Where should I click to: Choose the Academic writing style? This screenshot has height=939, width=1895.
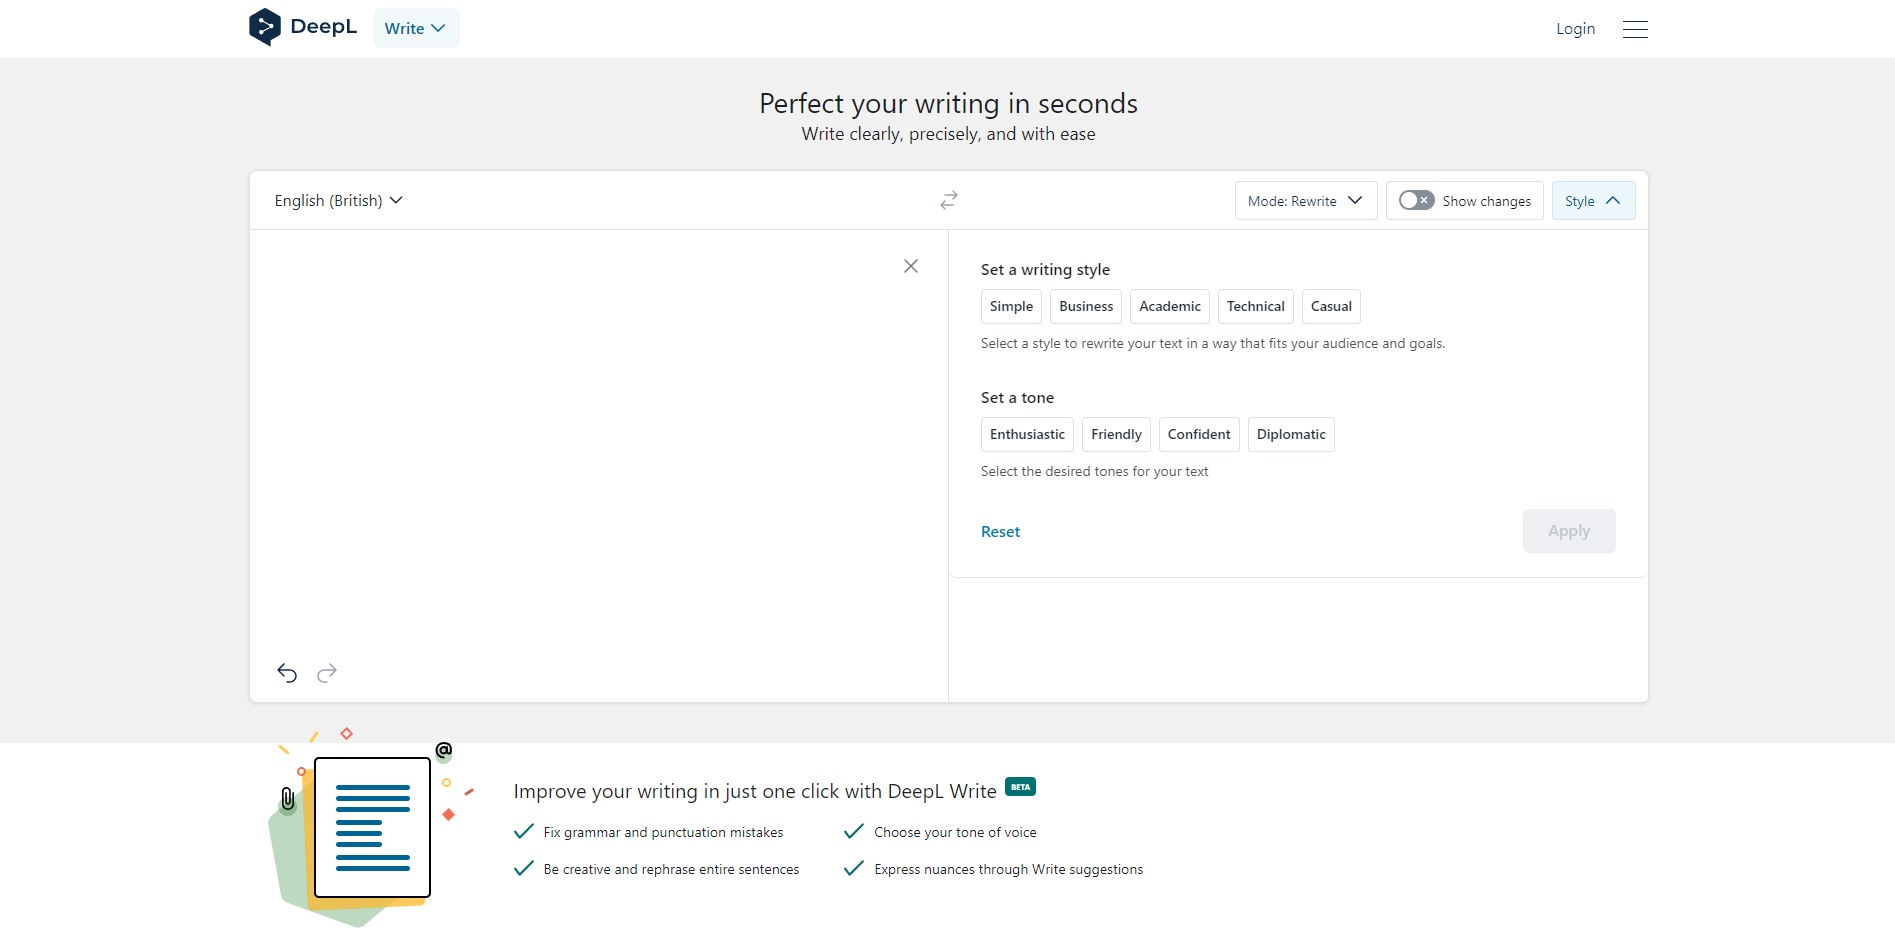(1170, 306)
